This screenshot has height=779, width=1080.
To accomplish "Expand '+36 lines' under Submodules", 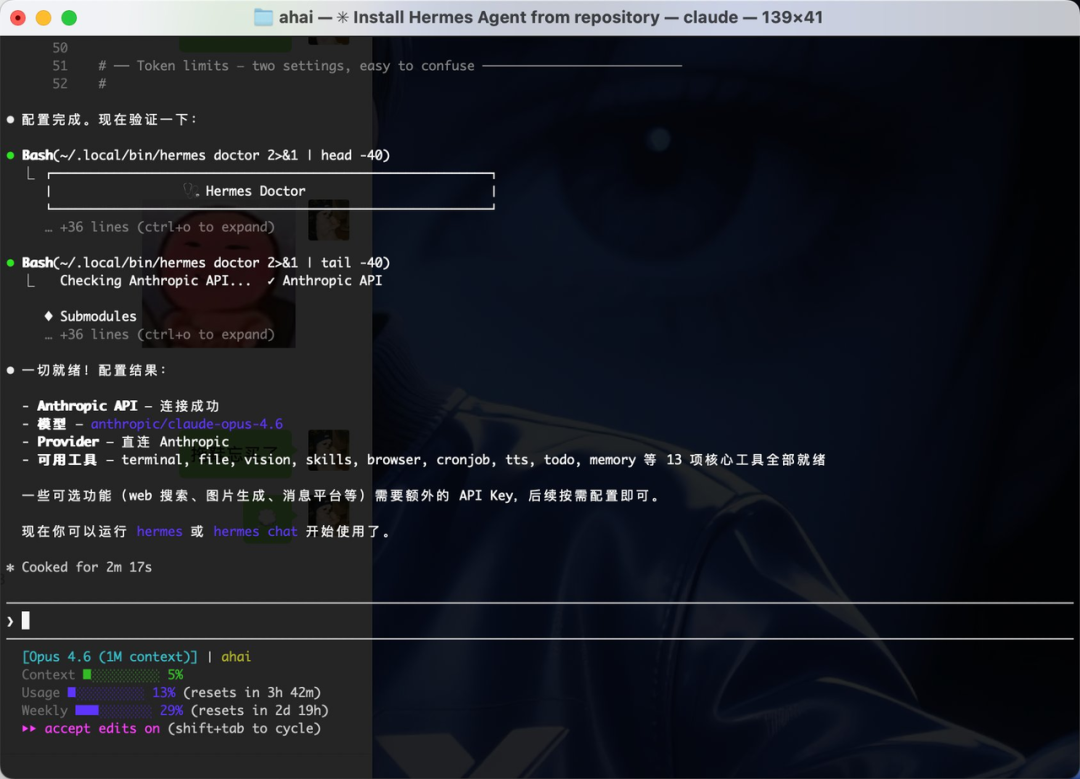I will 160,335.
